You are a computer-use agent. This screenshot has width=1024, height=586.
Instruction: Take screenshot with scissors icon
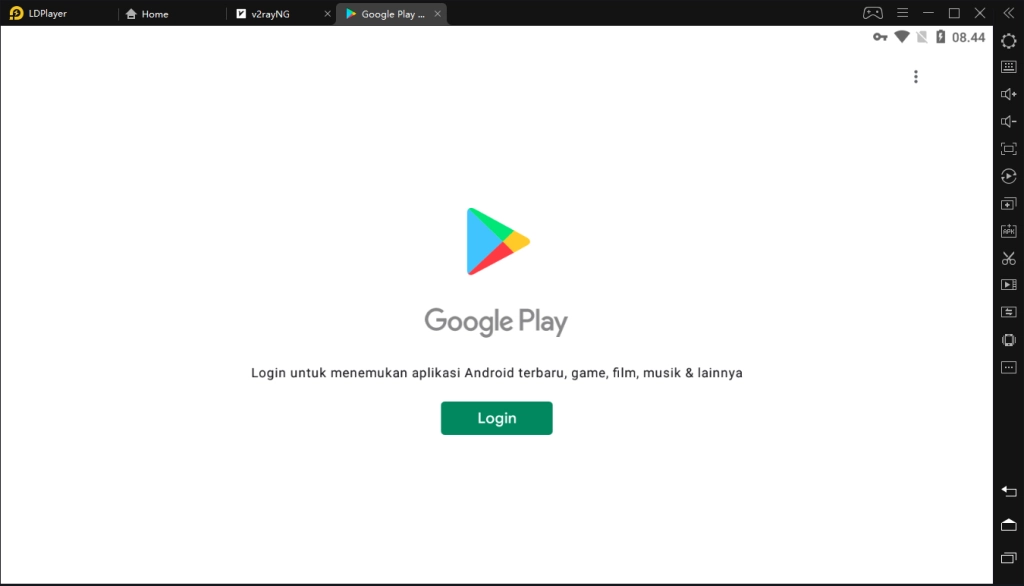(x=1008, y=259)
